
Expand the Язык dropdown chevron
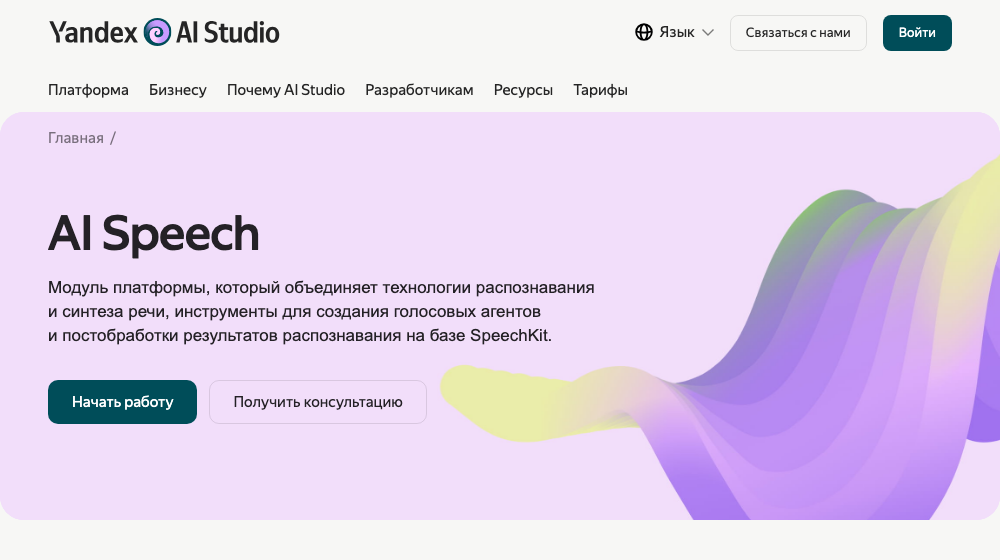[x=707, y=33]
